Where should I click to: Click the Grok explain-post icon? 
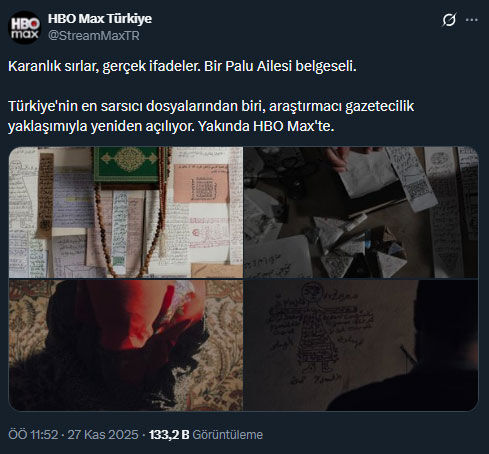click(x=449, y=20)
